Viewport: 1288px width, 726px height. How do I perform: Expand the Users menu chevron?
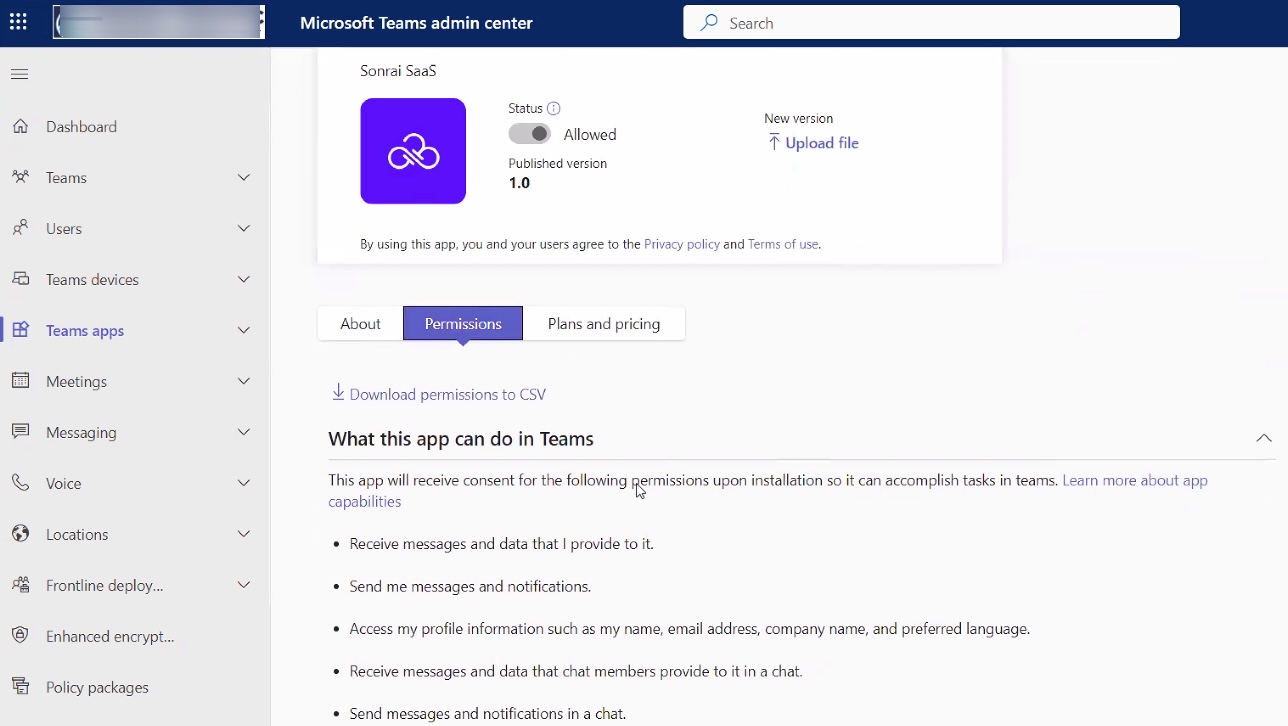pyautogui.click(x=244, y=228)
